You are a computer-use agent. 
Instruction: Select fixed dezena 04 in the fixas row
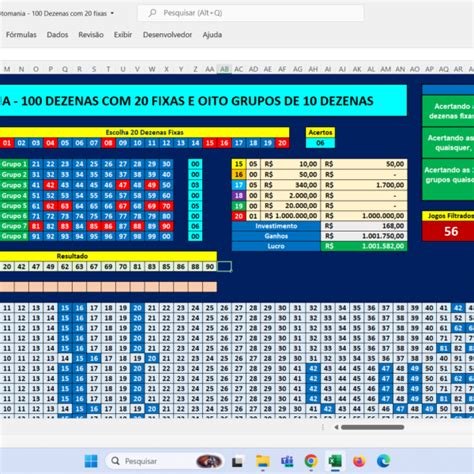click(50, 143)
